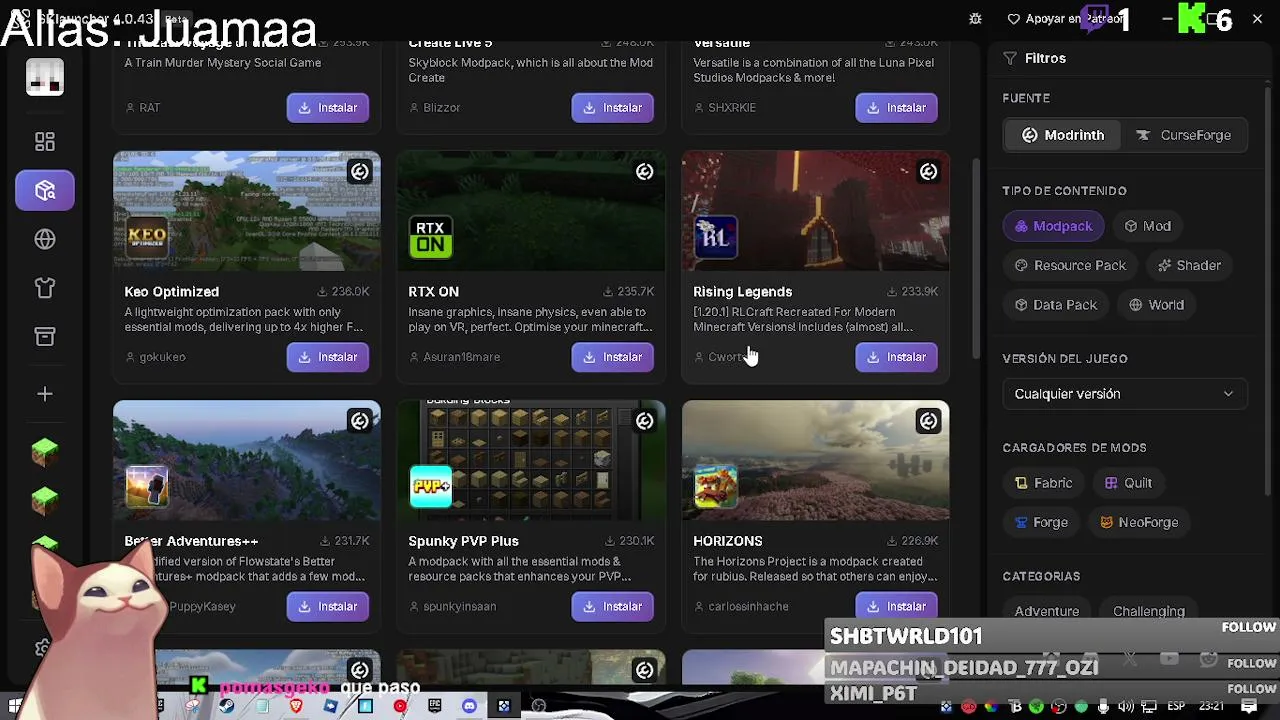
Task: Install the modpack by RAT
Action: tap(328, 107)
